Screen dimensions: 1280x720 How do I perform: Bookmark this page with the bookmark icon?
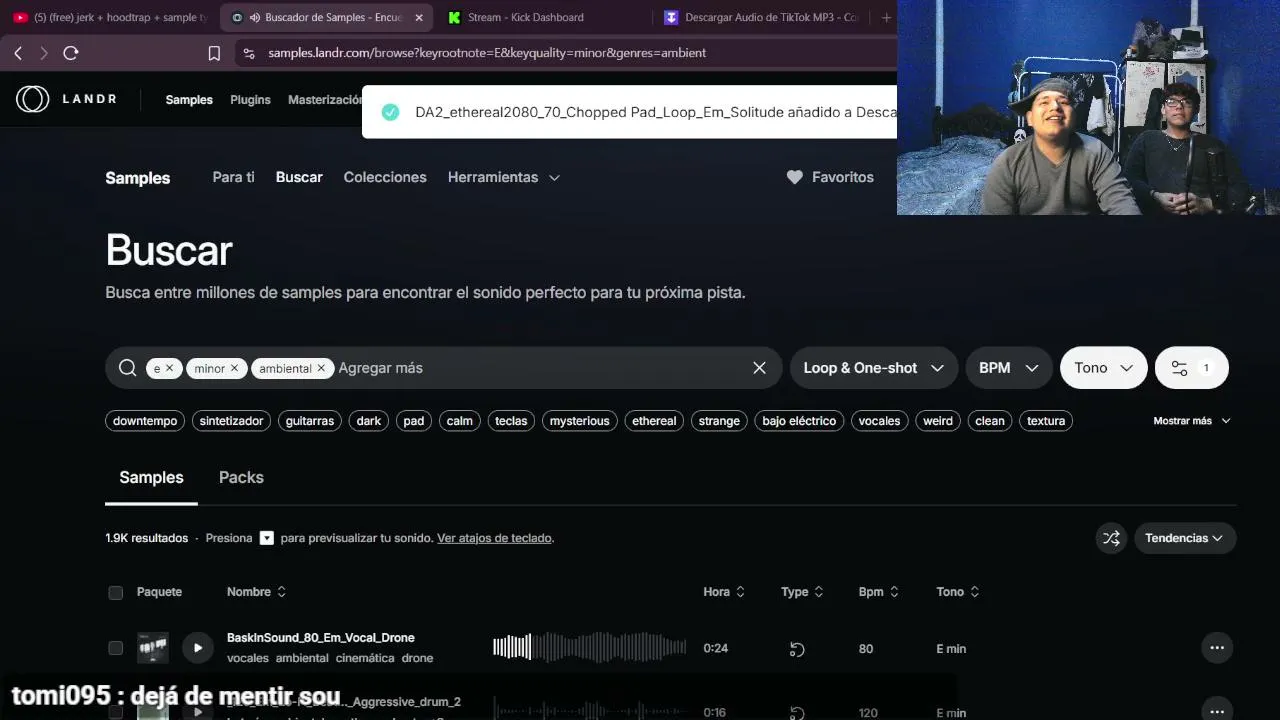point(214,53)
